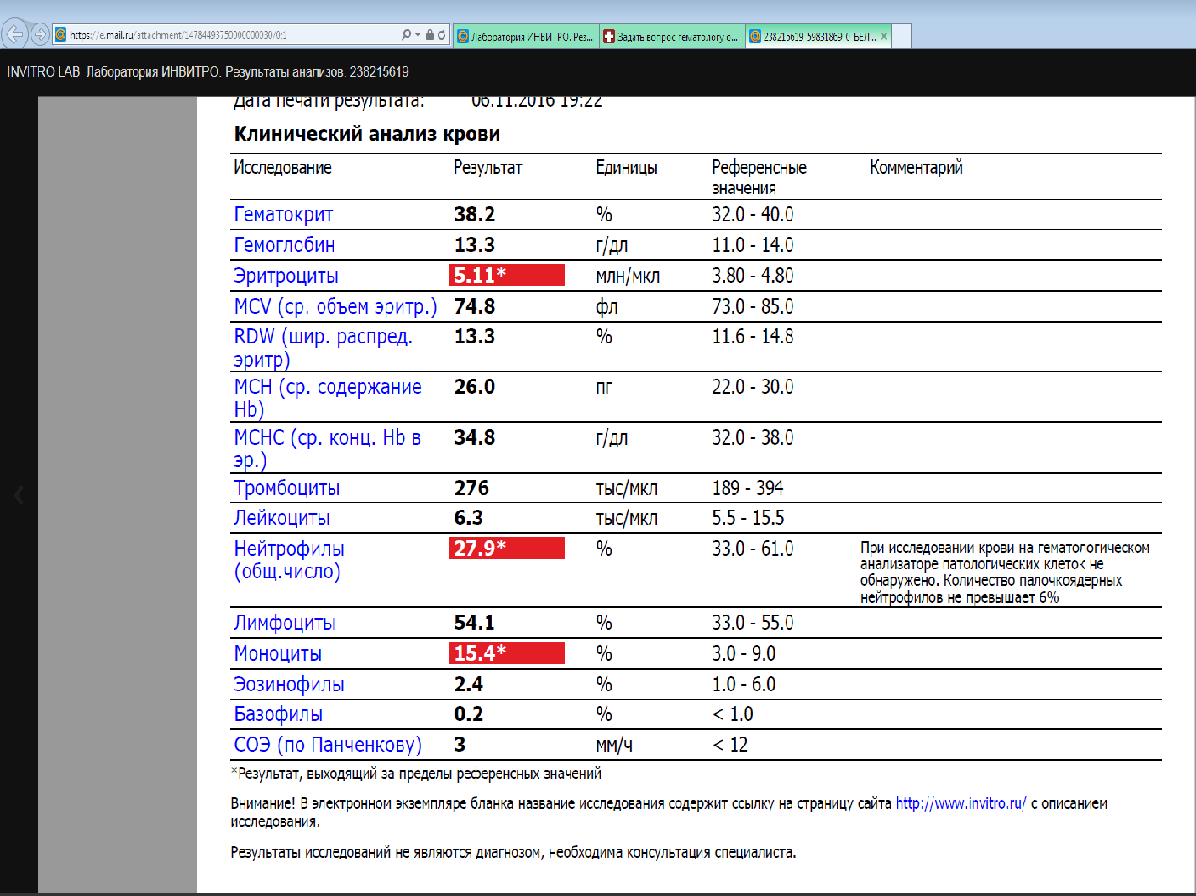This screenshot has height=896, width=1196.
Task: Open the Лейкоциты link
Action: (282, 518)
